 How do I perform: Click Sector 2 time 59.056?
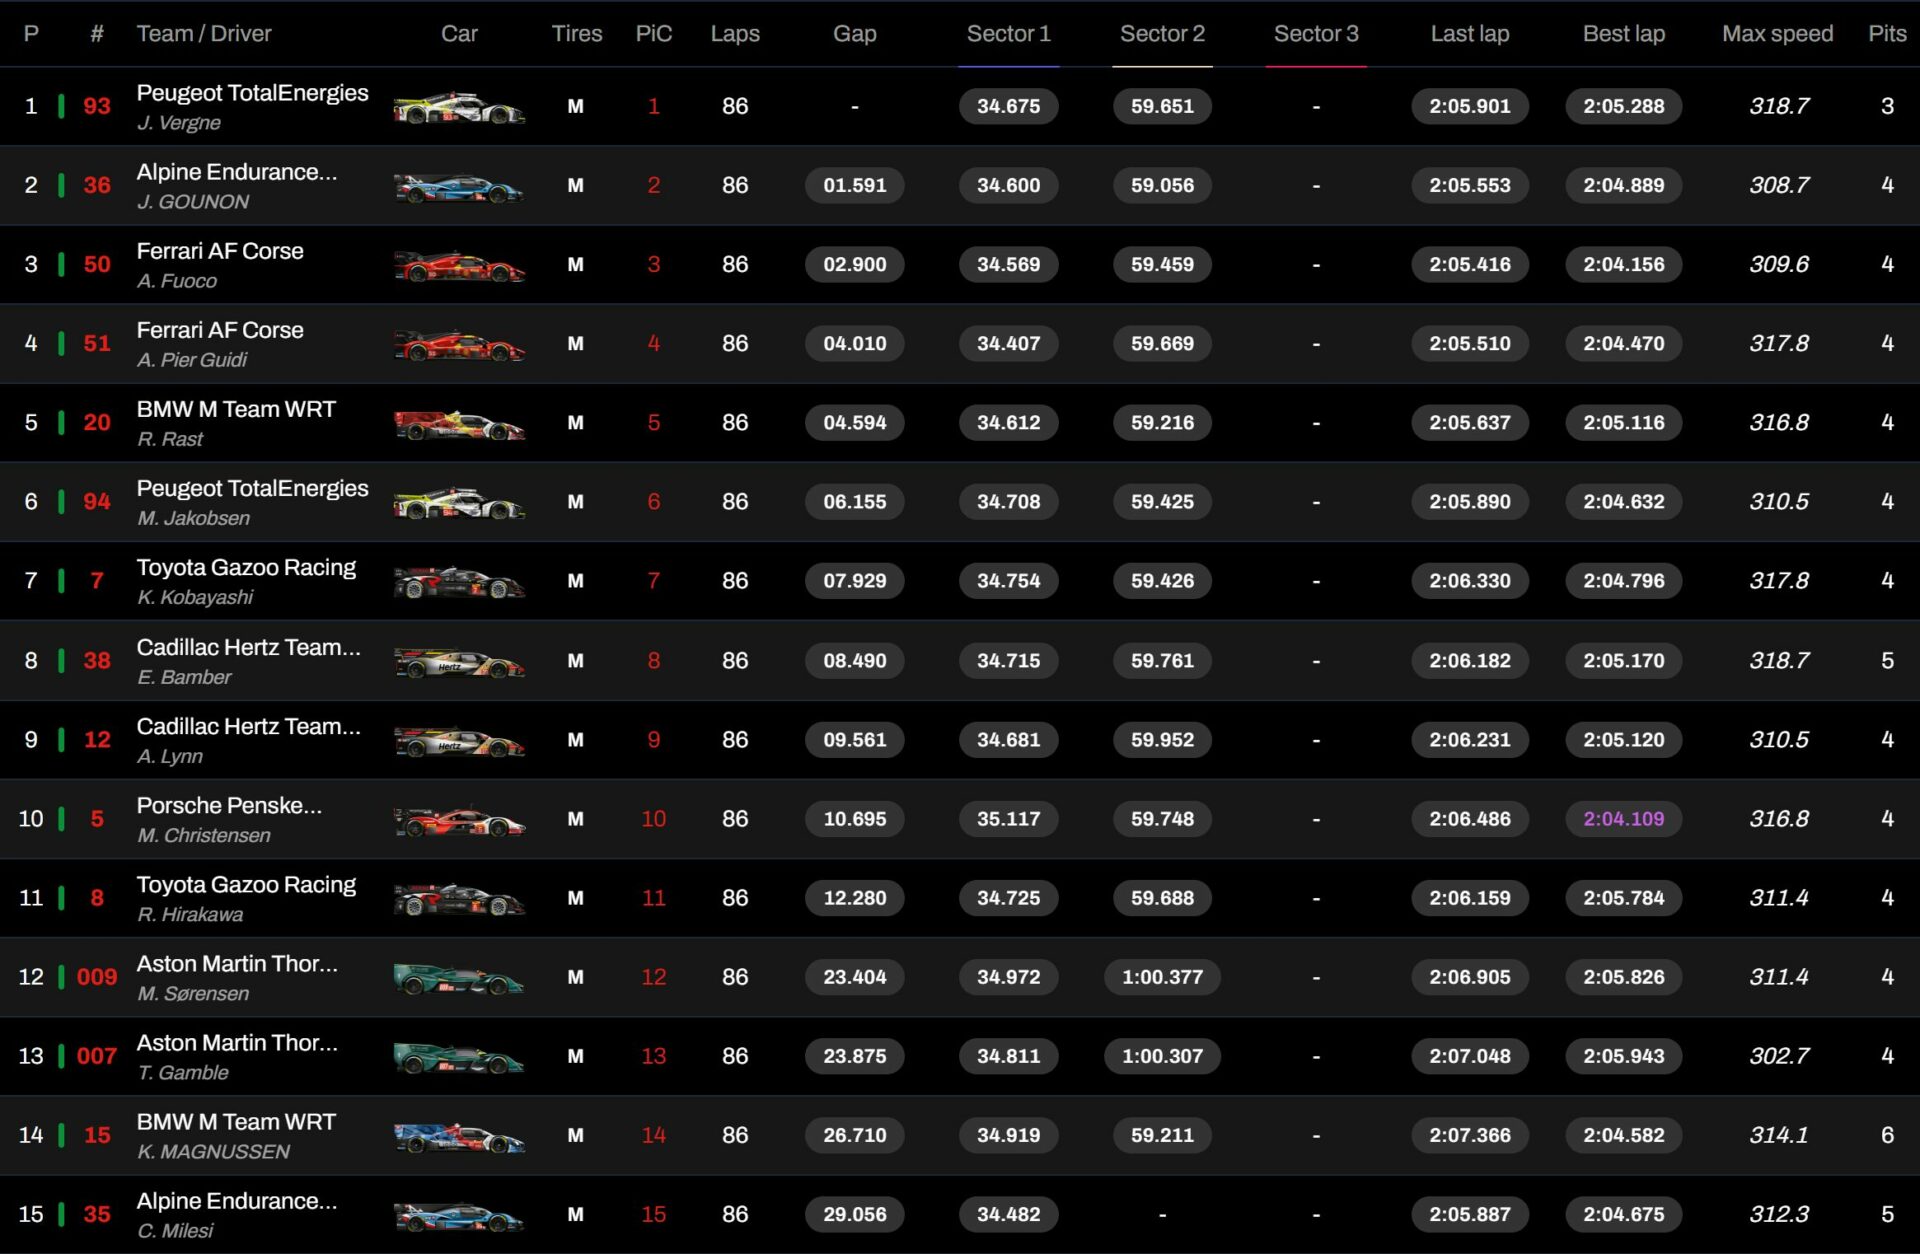(x=1162, y=186)
